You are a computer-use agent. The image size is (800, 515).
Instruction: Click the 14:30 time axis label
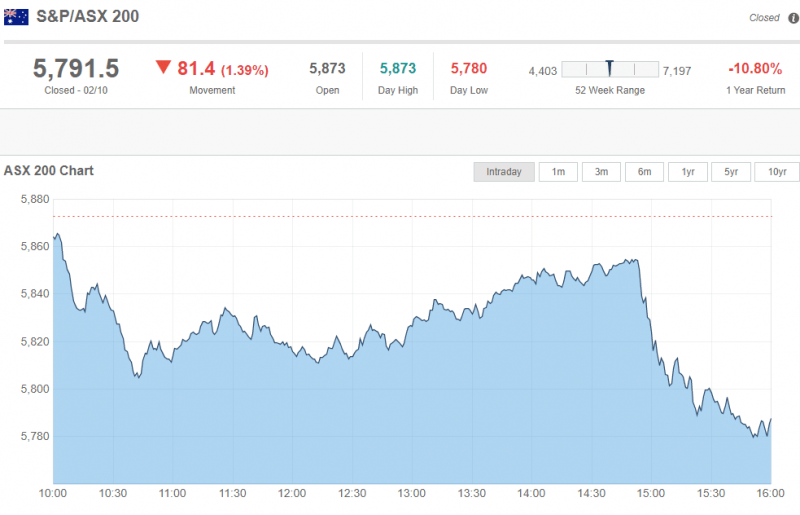(591, 494)
